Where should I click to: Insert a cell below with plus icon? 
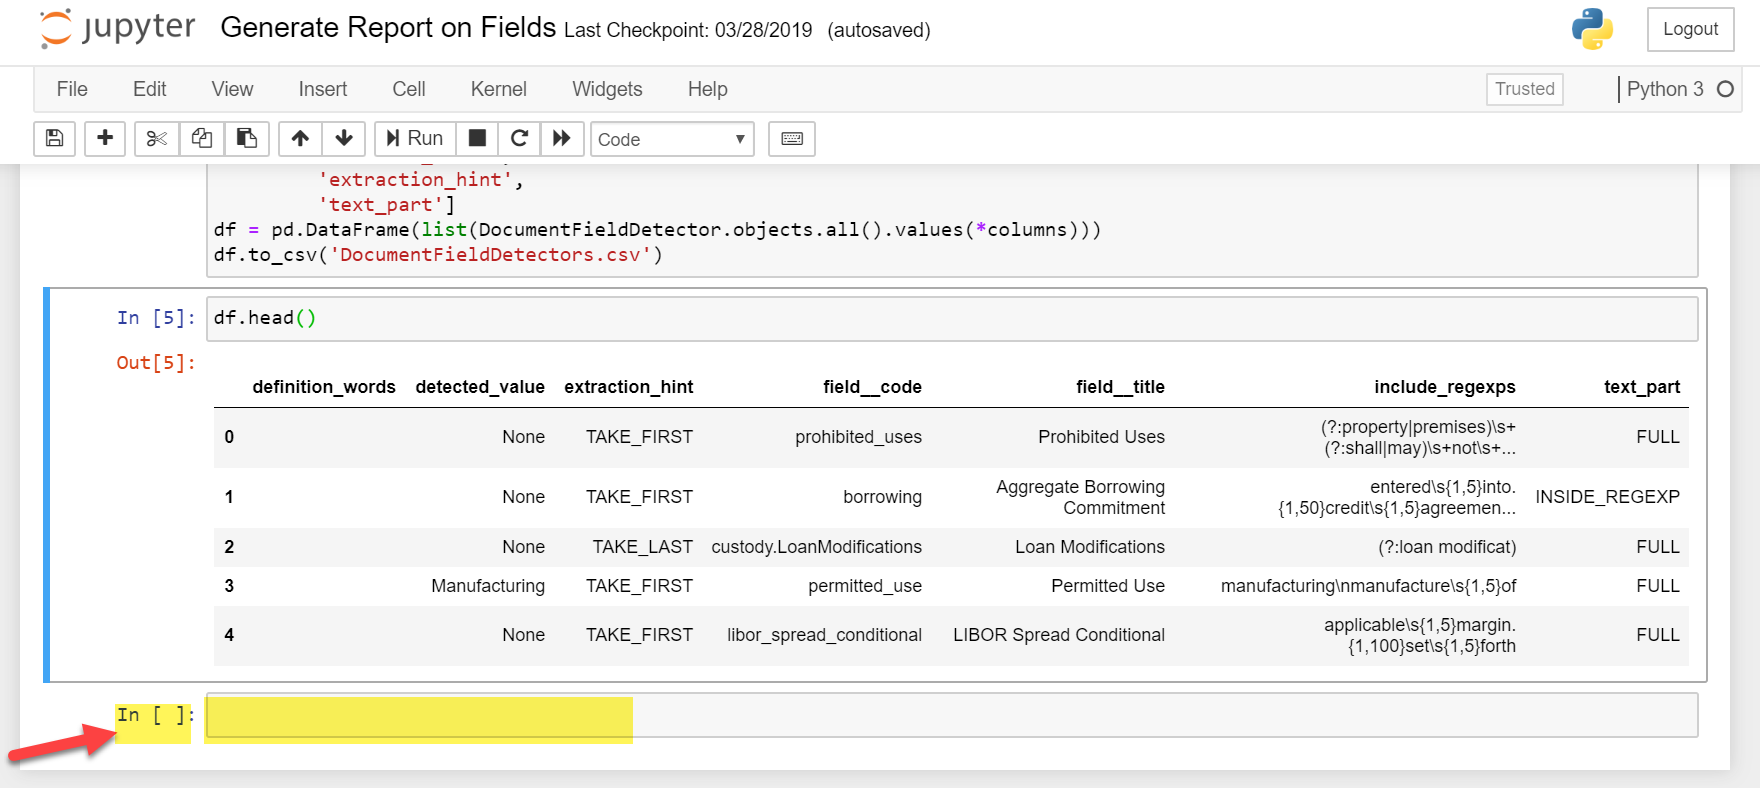105,138
